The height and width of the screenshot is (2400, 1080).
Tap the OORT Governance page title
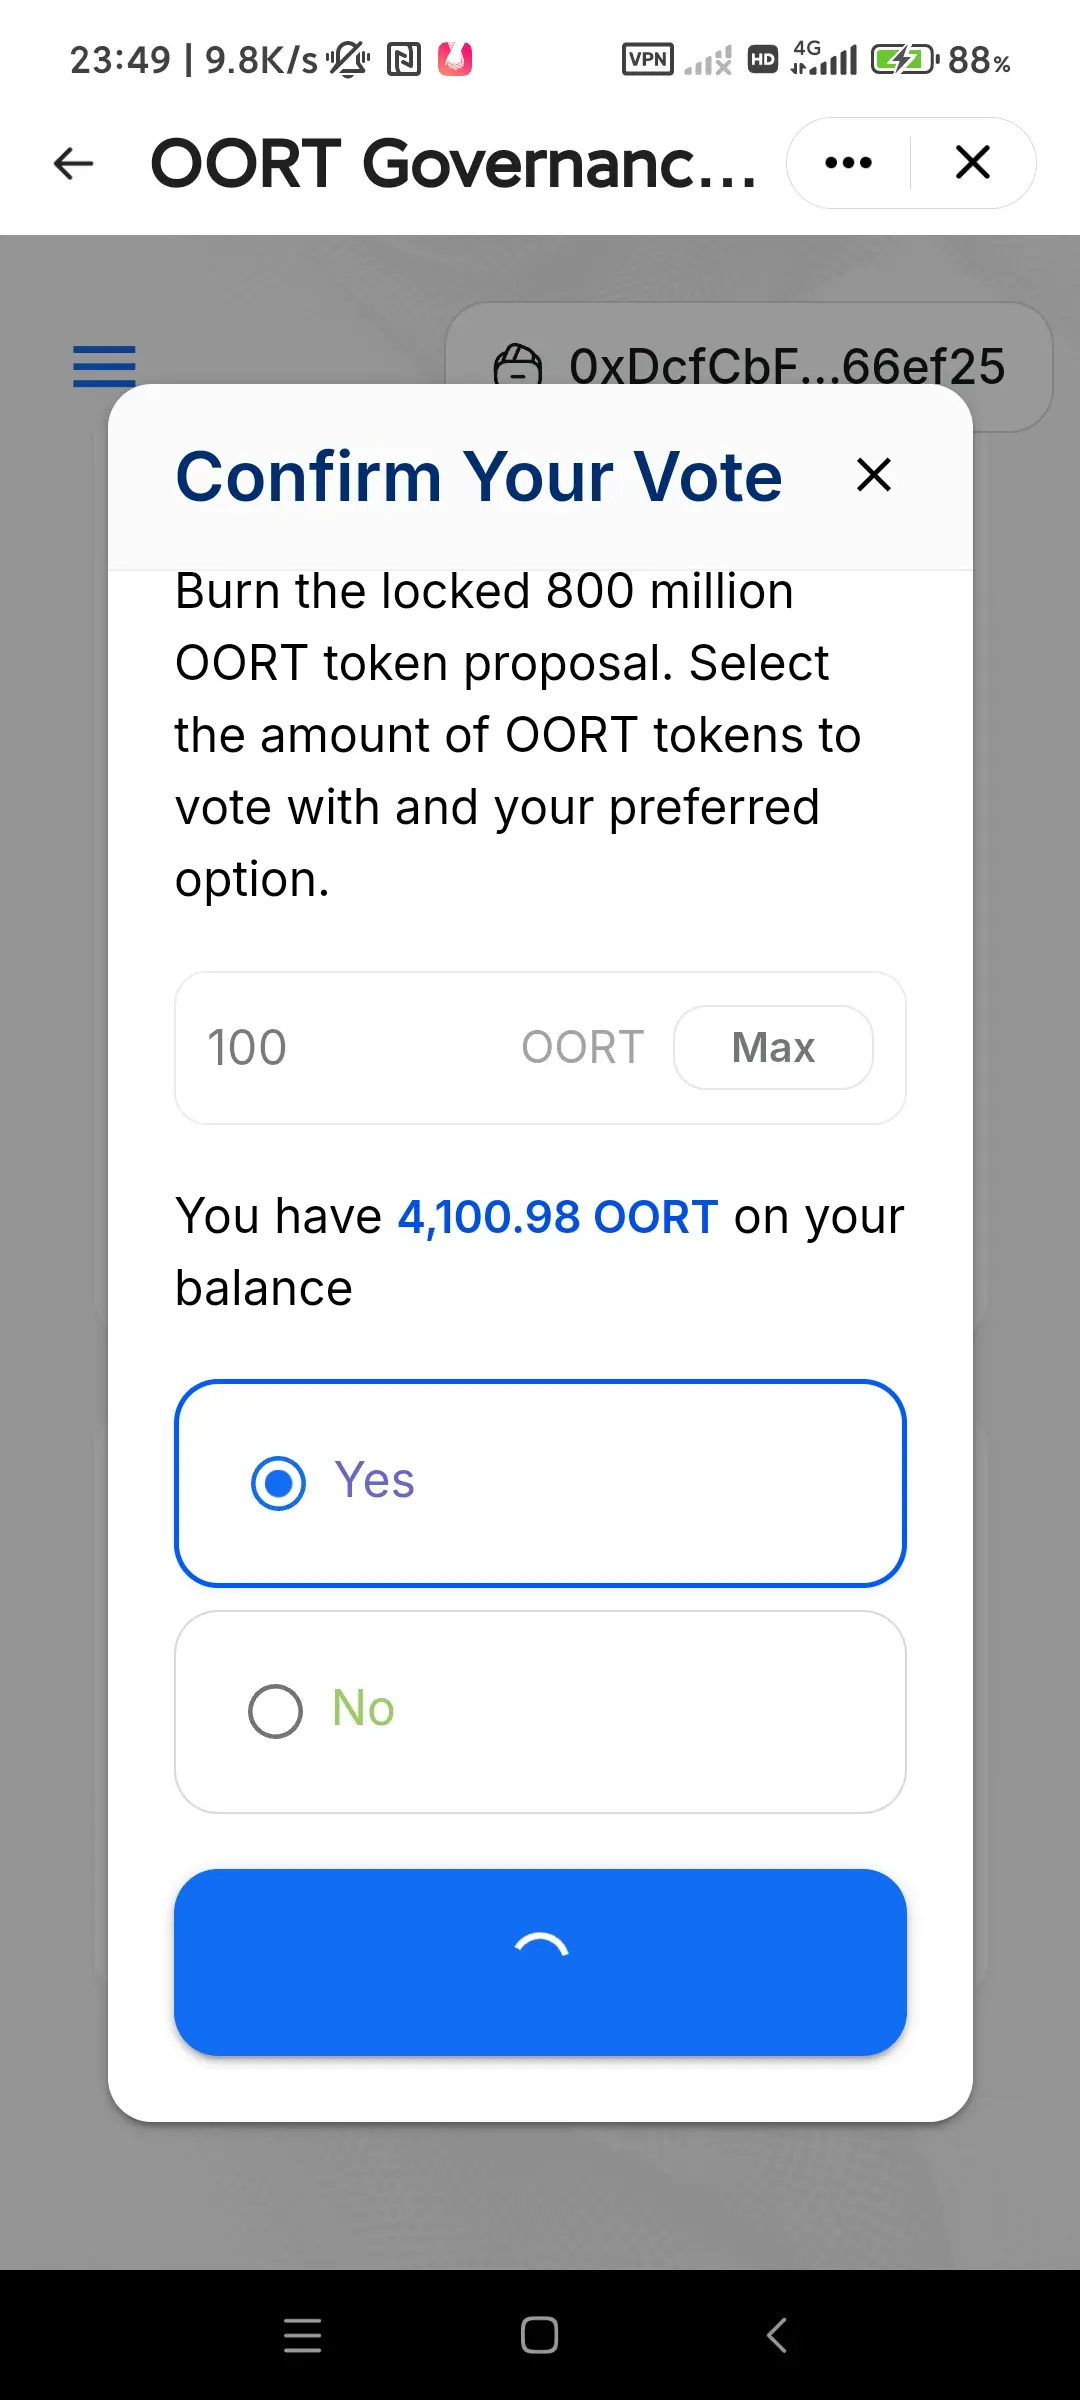coord(453,163)
